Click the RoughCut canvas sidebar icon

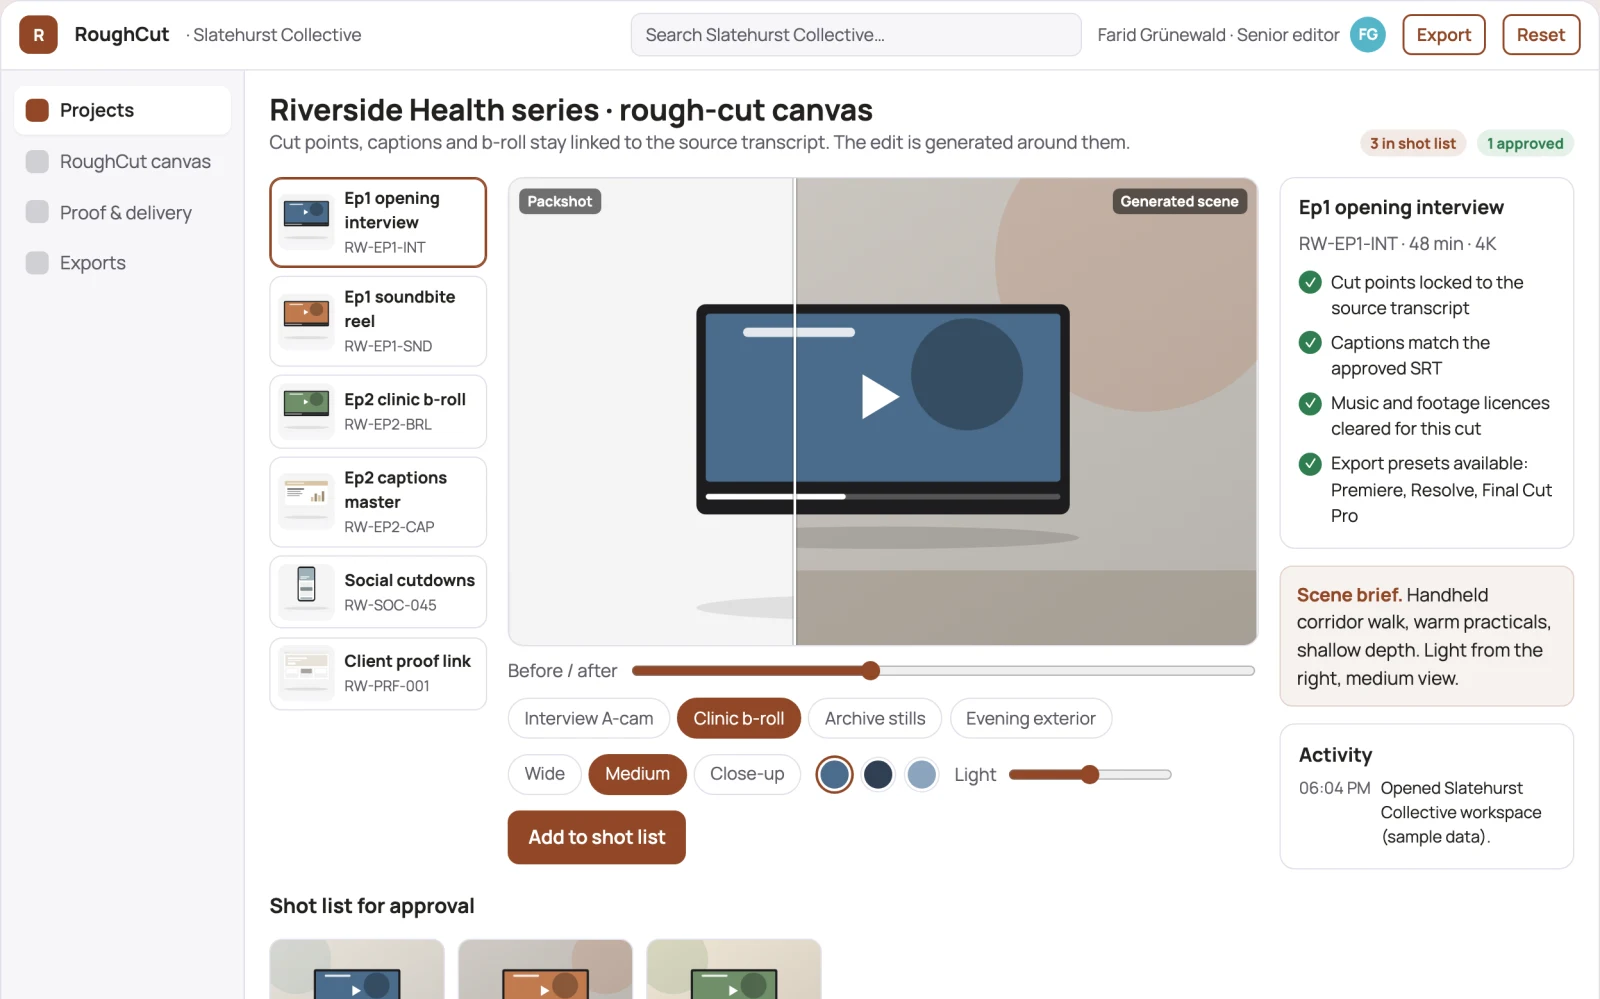pyautogui.click(x=37, y=161)
